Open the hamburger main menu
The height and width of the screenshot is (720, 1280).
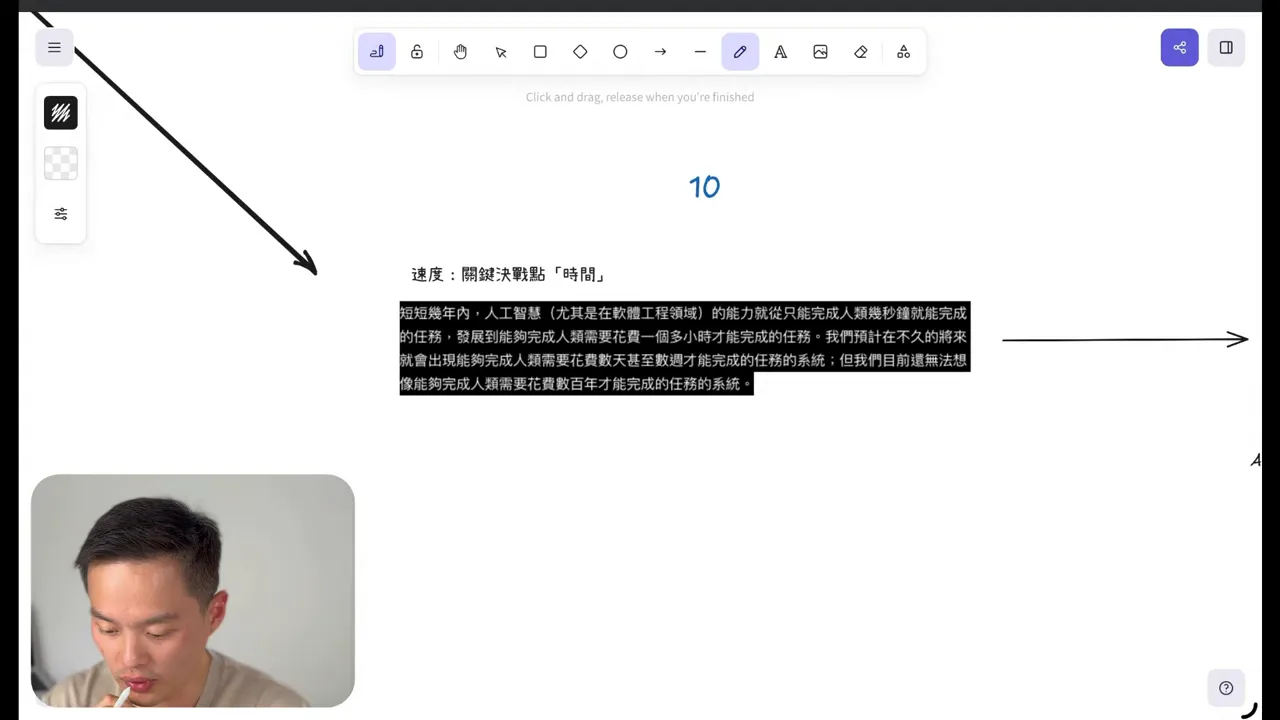[x=54, y=47]
